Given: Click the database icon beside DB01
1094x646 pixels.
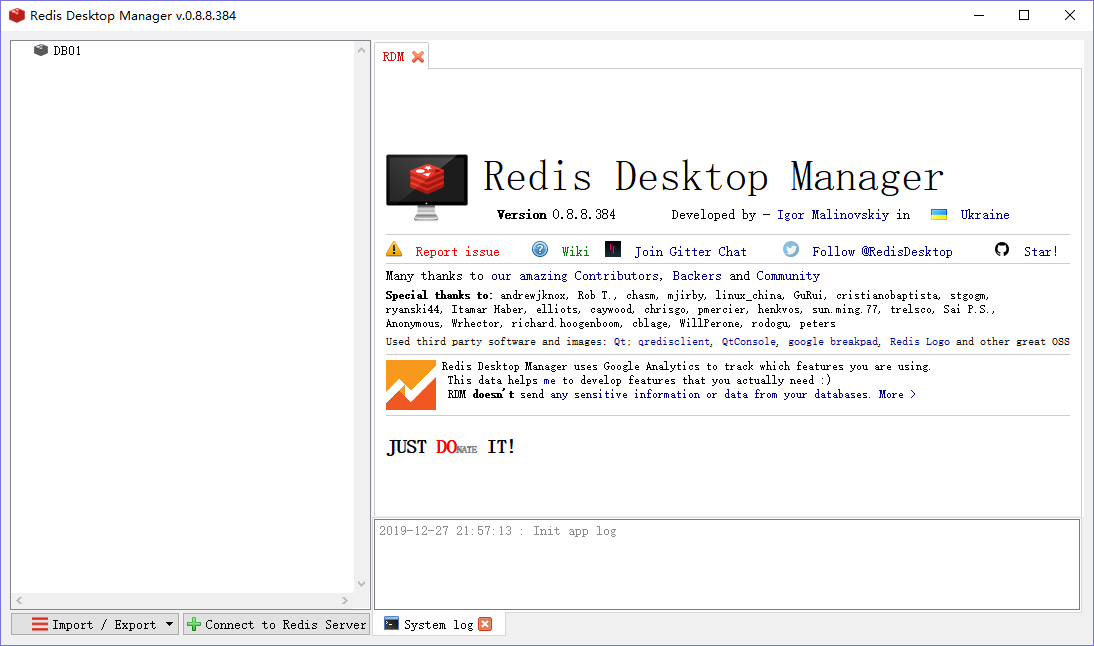Looking at the screenshot, I should point(41,49).
